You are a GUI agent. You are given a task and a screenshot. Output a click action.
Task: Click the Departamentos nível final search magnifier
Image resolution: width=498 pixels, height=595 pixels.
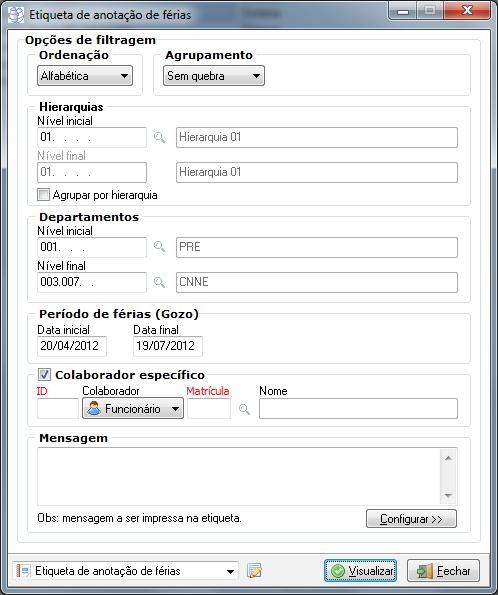[159, 282]
